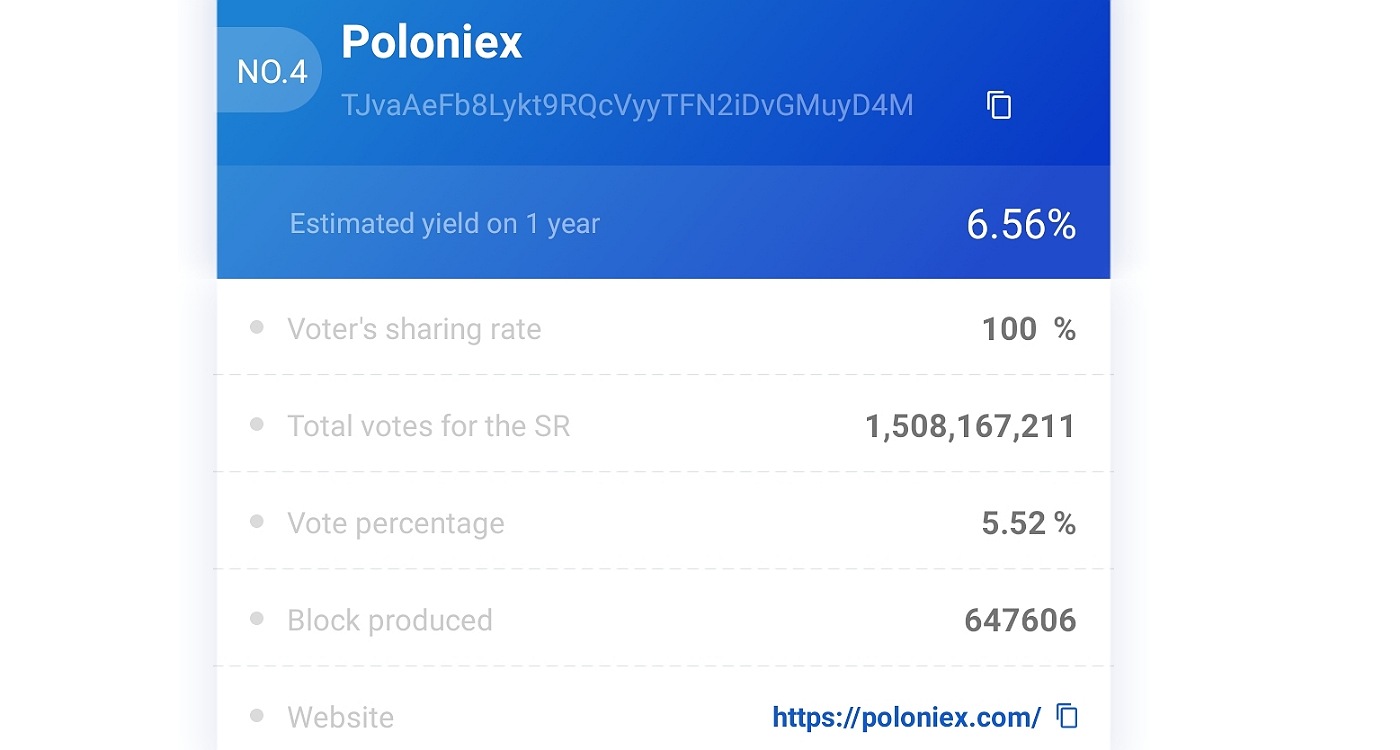This screenshot has width=1400, height=750.
Task: Copy the Poloniex wallet address
Action: pyautogui.click(x=999, y=105)
